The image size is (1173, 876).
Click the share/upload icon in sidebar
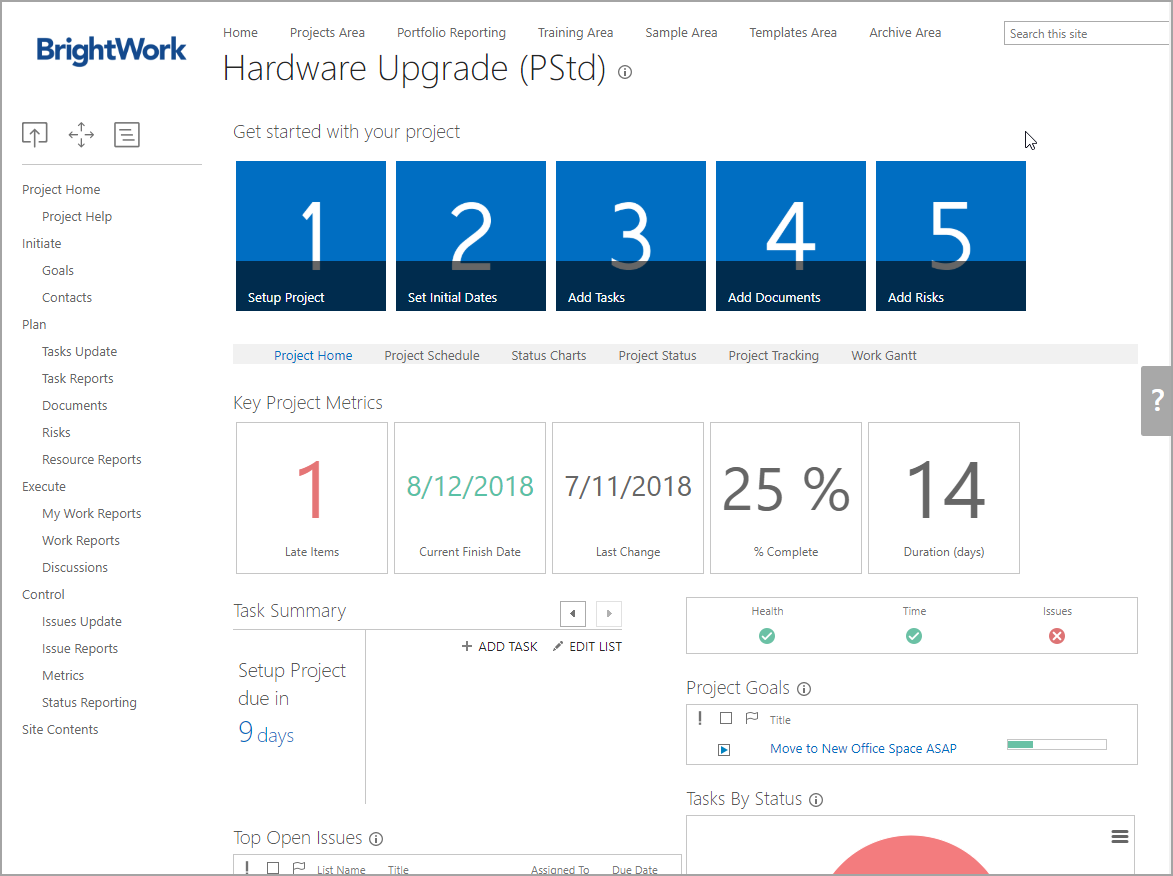point(34,135)
